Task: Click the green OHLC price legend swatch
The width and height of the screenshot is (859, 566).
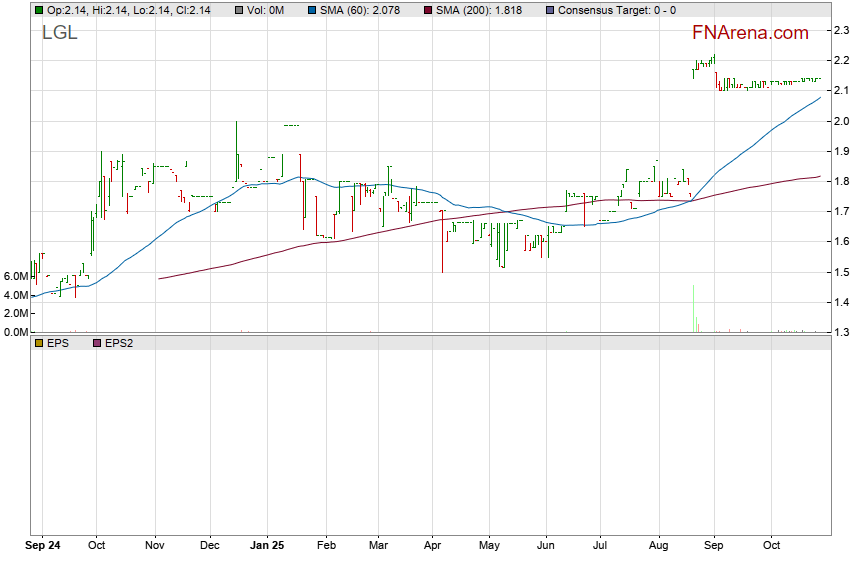Action: (x=39, y=10)
